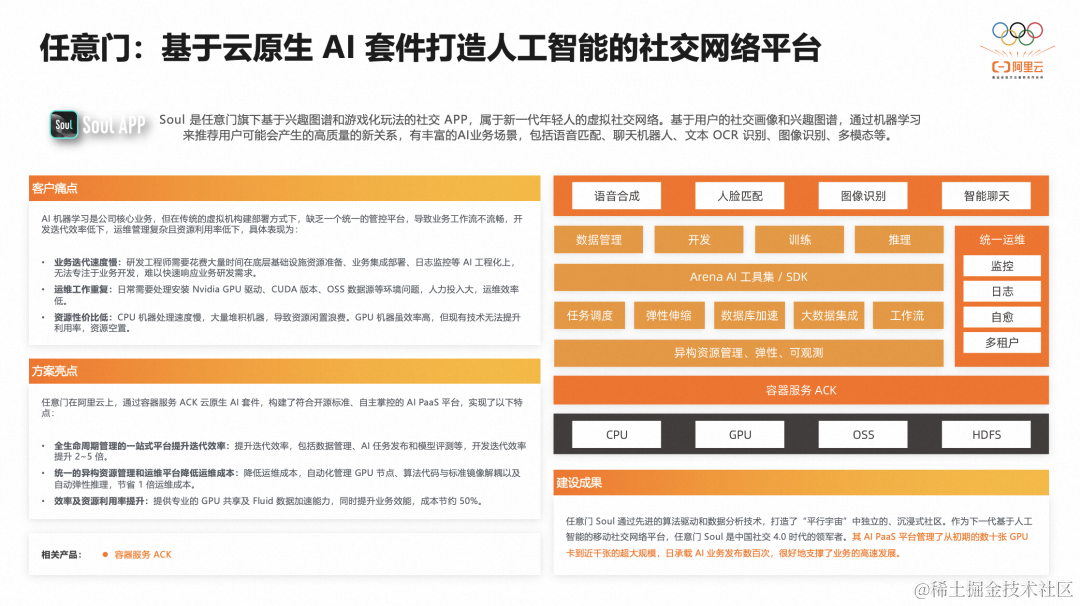Viewport: 1080px width, 606px height.
Task: Click the 工作流 block
Action: 908,315
